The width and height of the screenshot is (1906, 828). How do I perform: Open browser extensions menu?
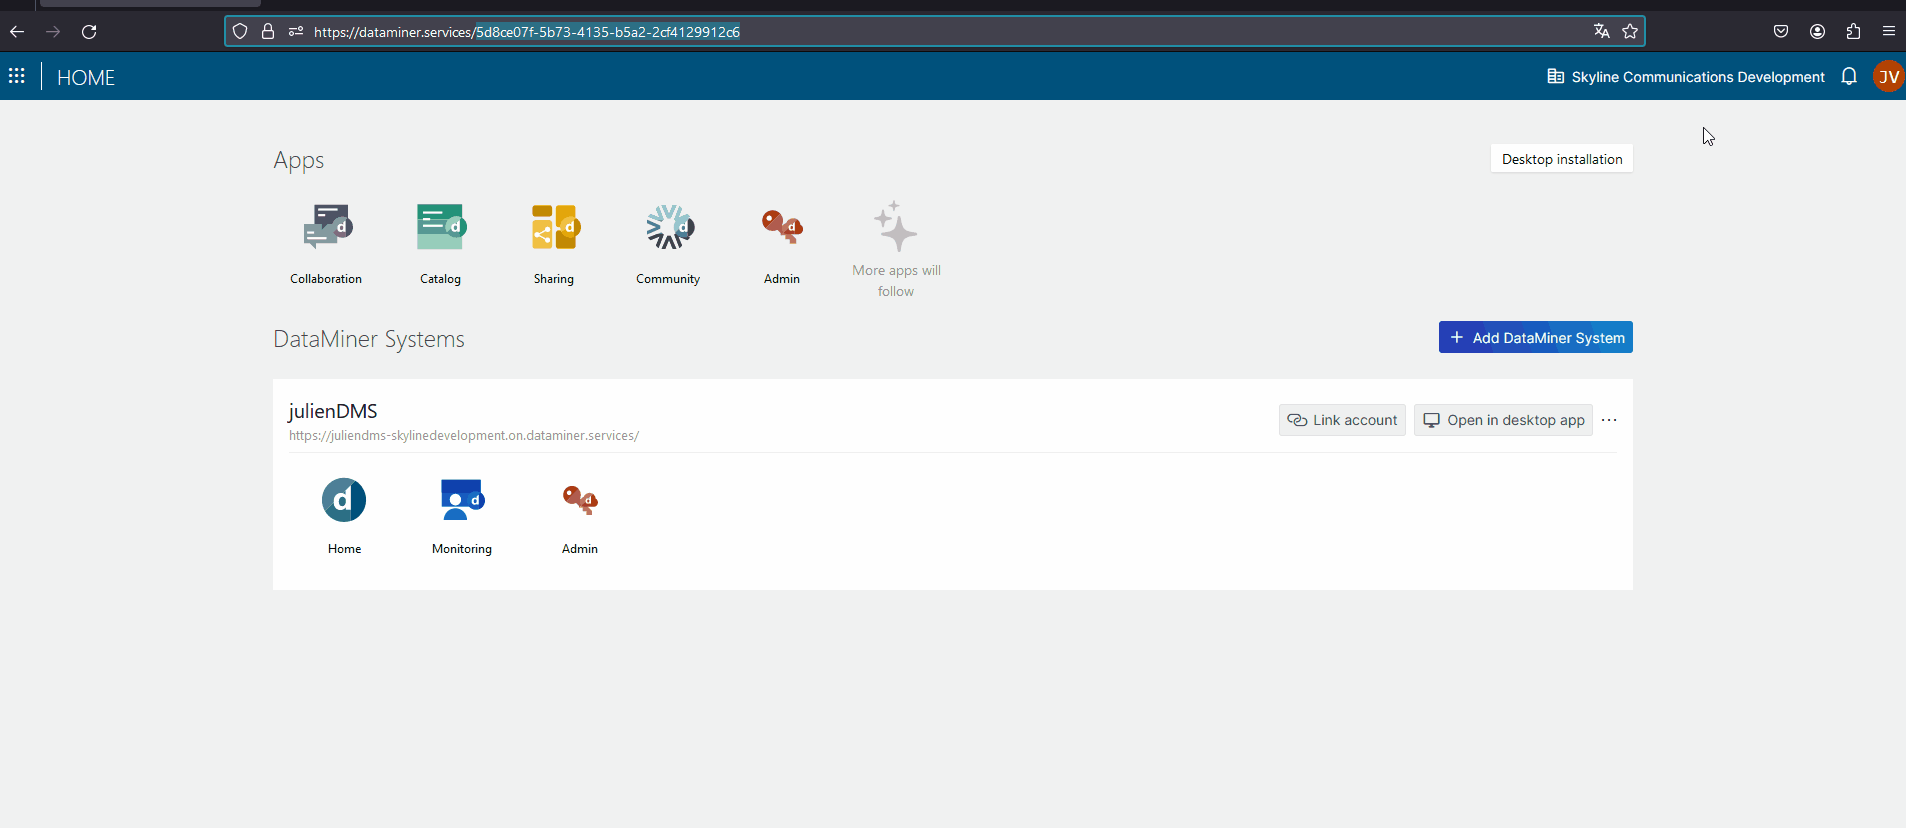[1853, 32]
